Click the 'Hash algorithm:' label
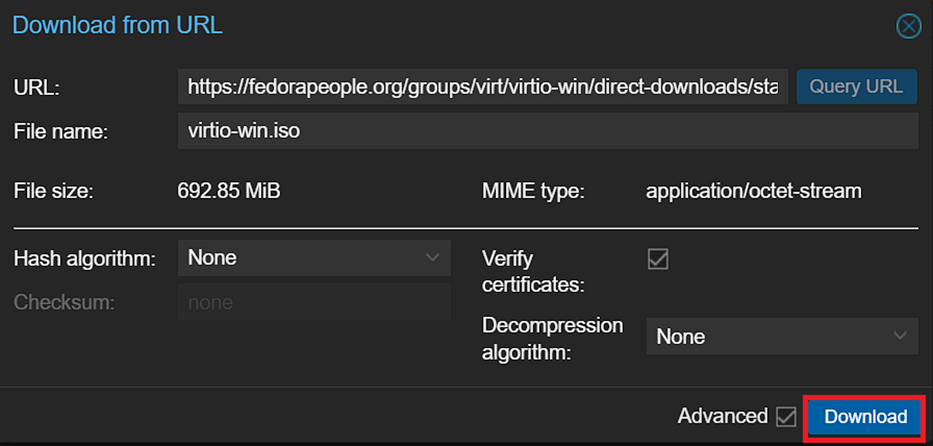The image size is (933, 446). pos(85,258)
